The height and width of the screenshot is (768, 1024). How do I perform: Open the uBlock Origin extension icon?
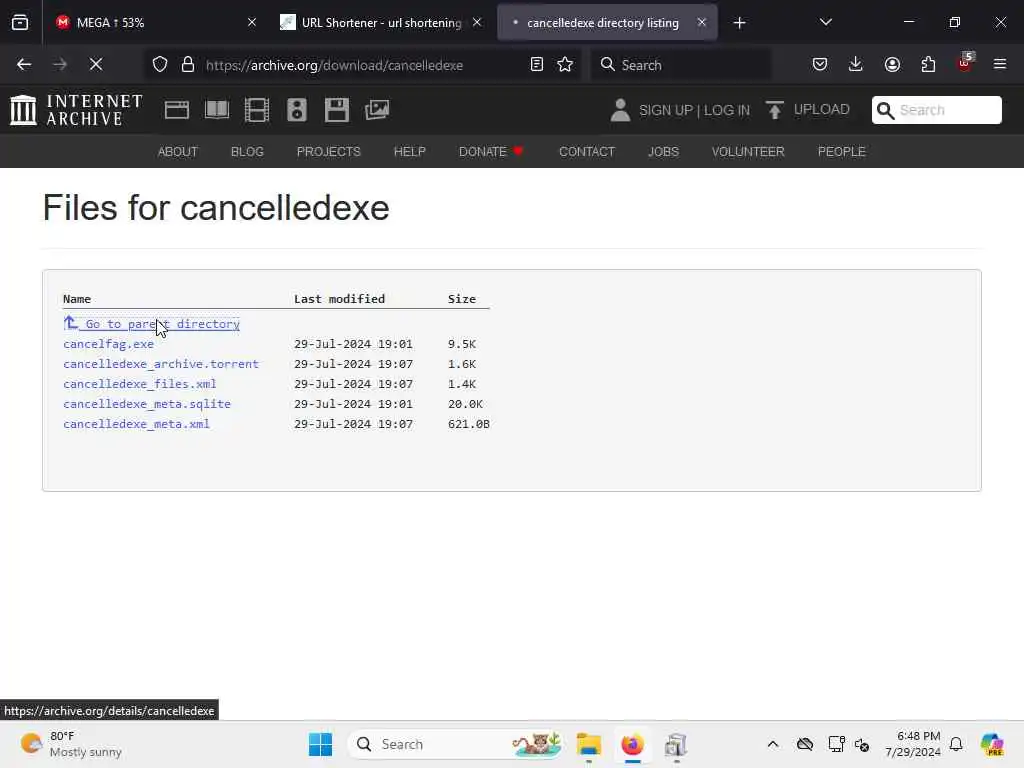965,63
